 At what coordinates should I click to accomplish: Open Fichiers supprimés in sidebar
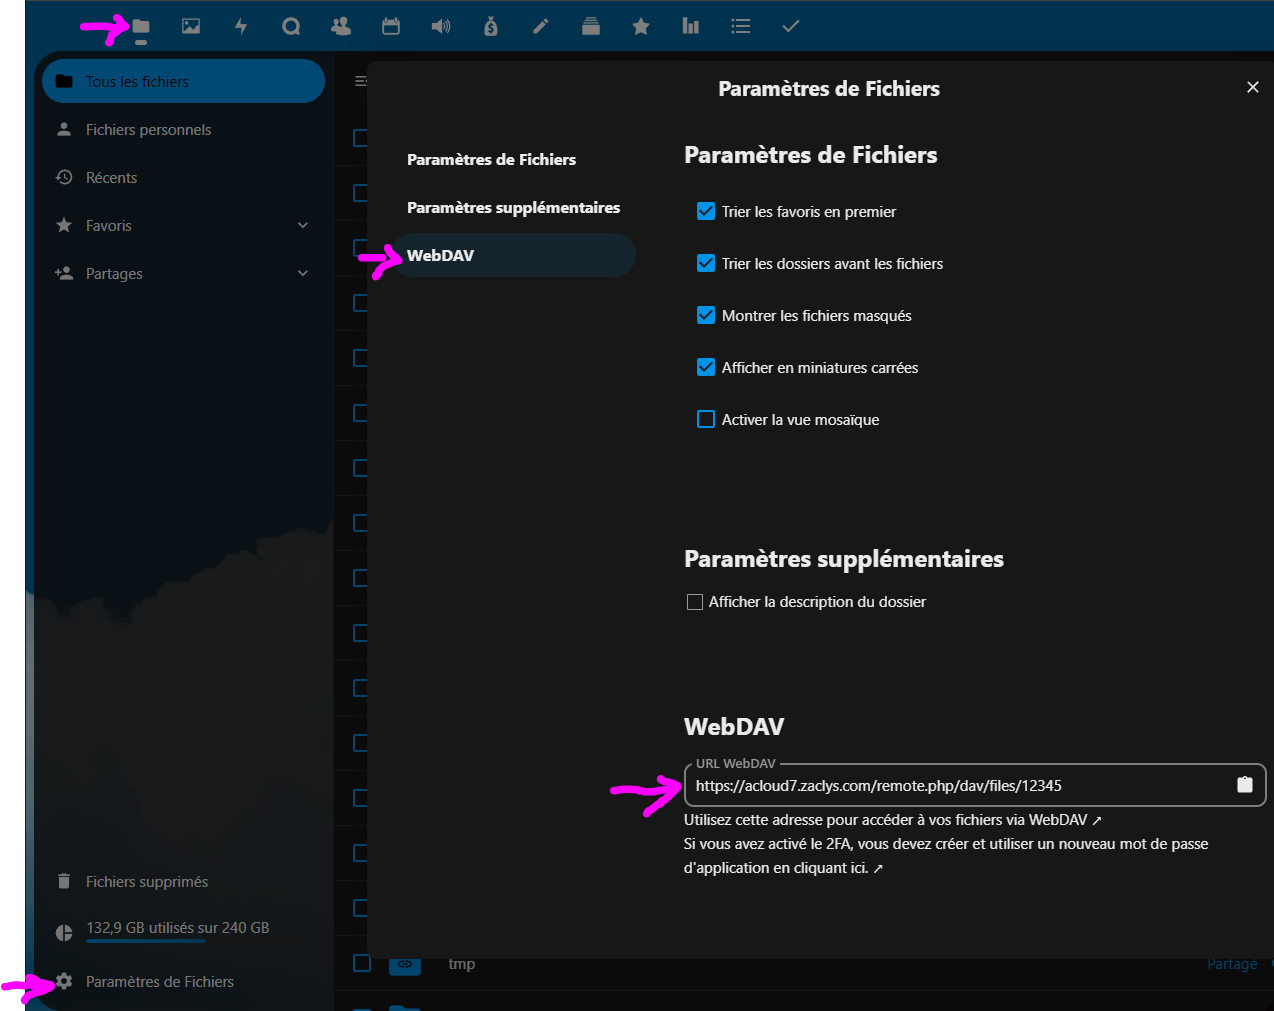click(147, 882)
